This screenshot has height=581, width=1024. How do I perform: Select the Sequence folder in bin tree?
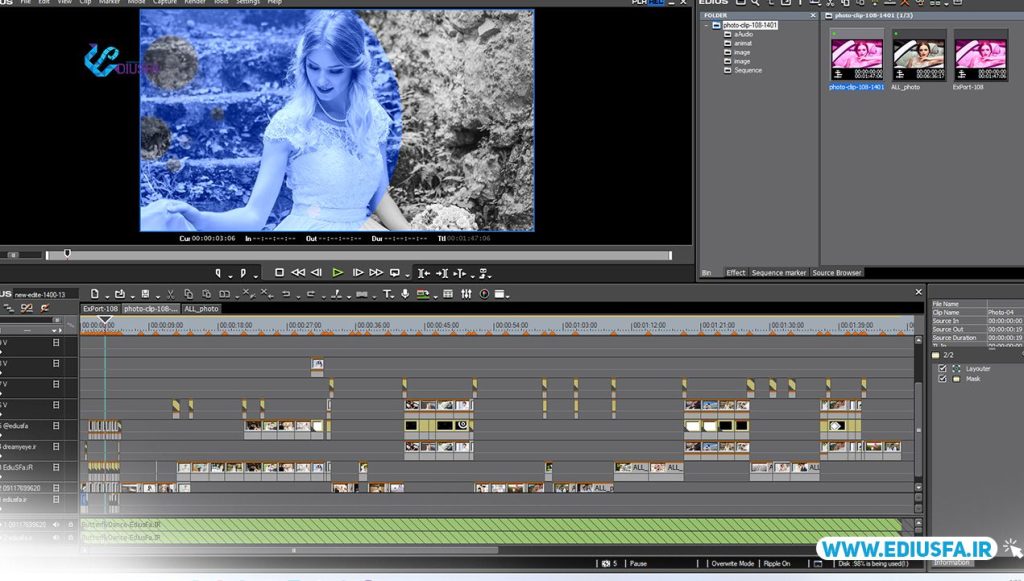[748, 70]
